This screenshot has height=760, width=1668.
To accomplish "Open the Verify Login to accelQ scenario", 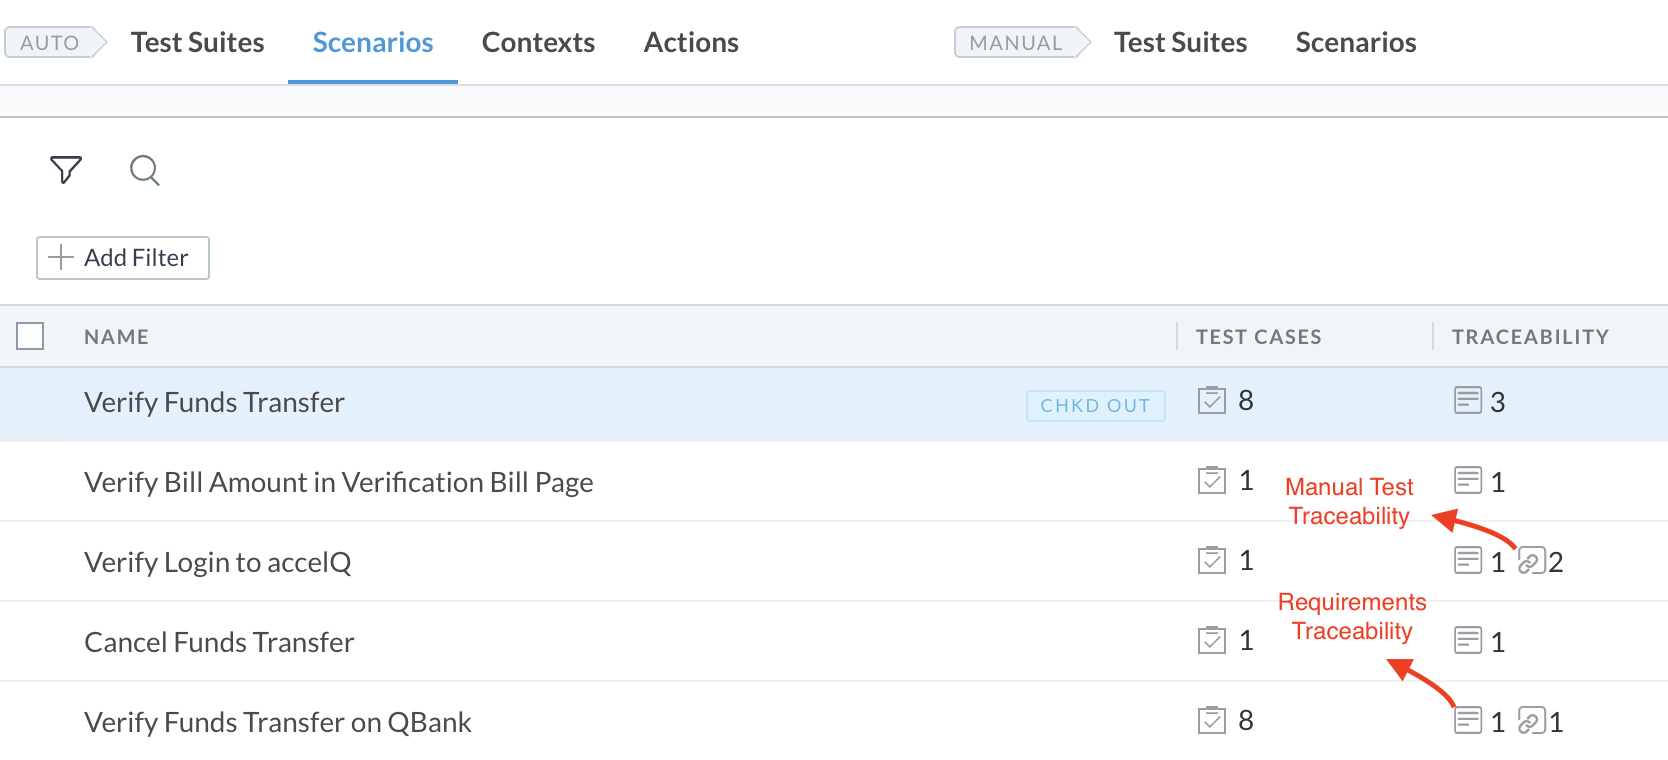I will 218,562.
